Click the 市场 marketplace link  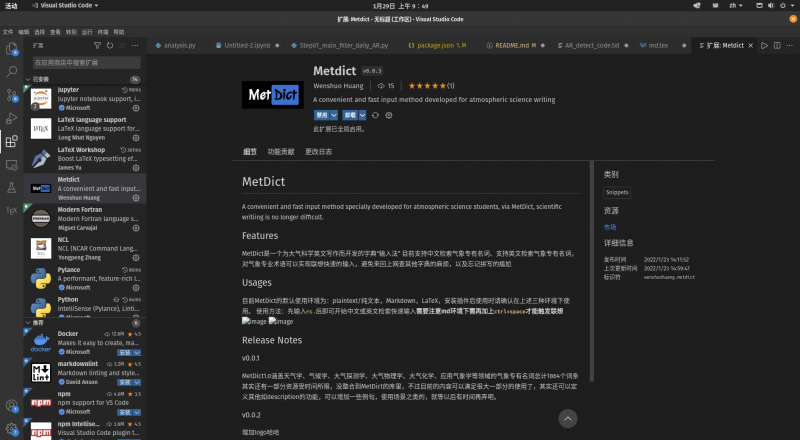[x=610, y=227]
